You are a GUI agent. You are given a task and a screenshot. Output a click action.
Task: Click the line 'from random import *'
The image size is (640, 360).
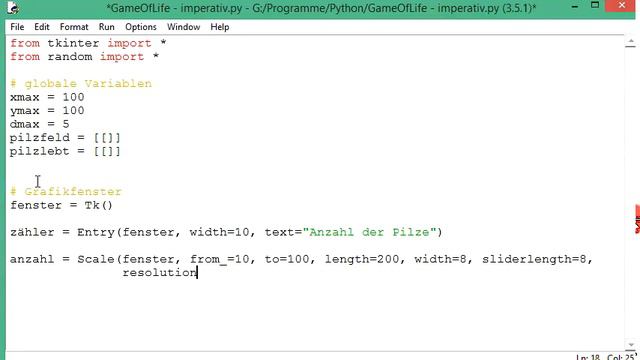[84, 57]
